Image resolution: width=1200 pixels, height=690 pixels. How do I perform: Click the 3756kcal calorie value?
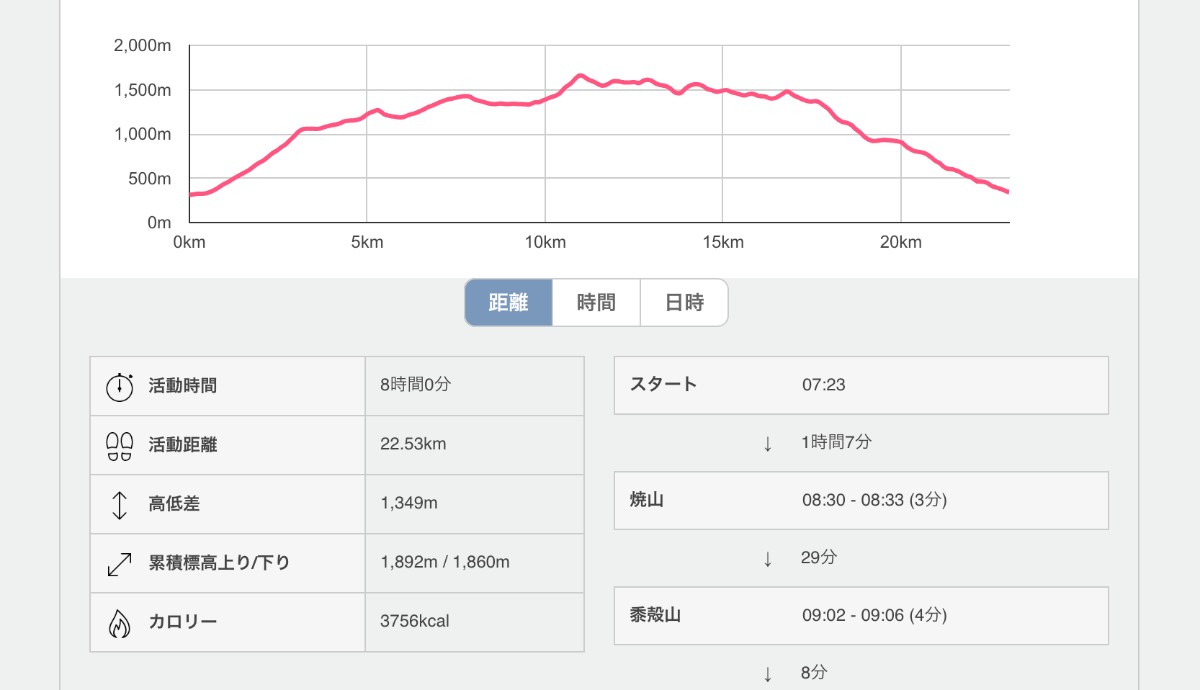414,622
